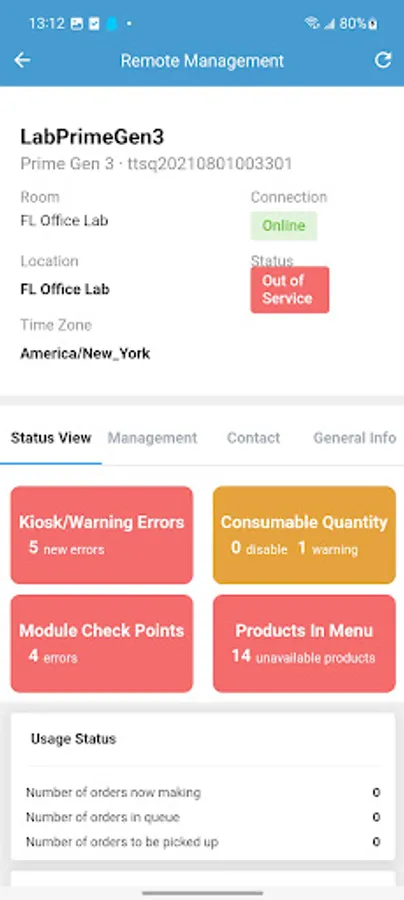Image resolution: width=404 pixels, height=900 pixels.
Task: Tap the image notification icon in status bar
Action: 77,24
